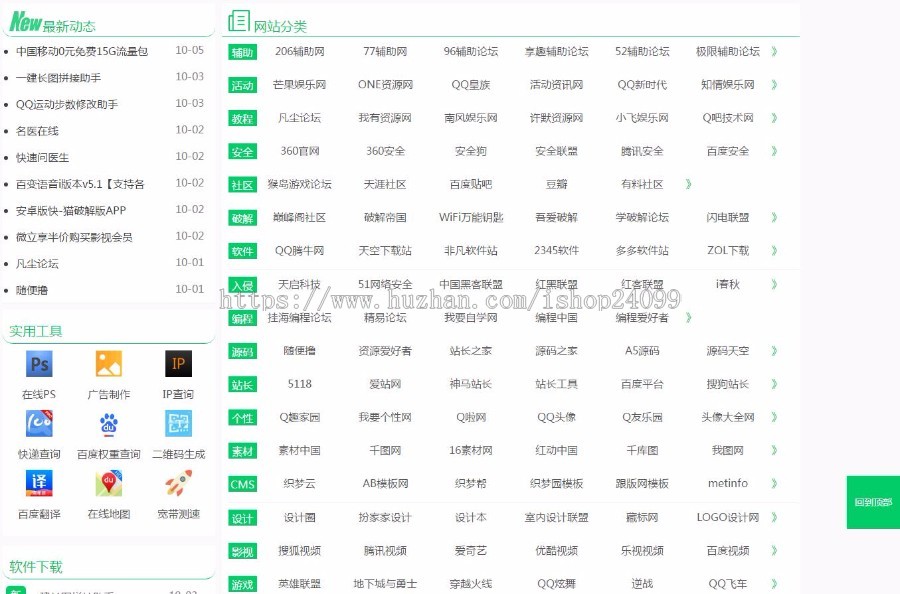Click the 网站分类 list icon in header
Screen dimensions: 900x594
point(239,21)
